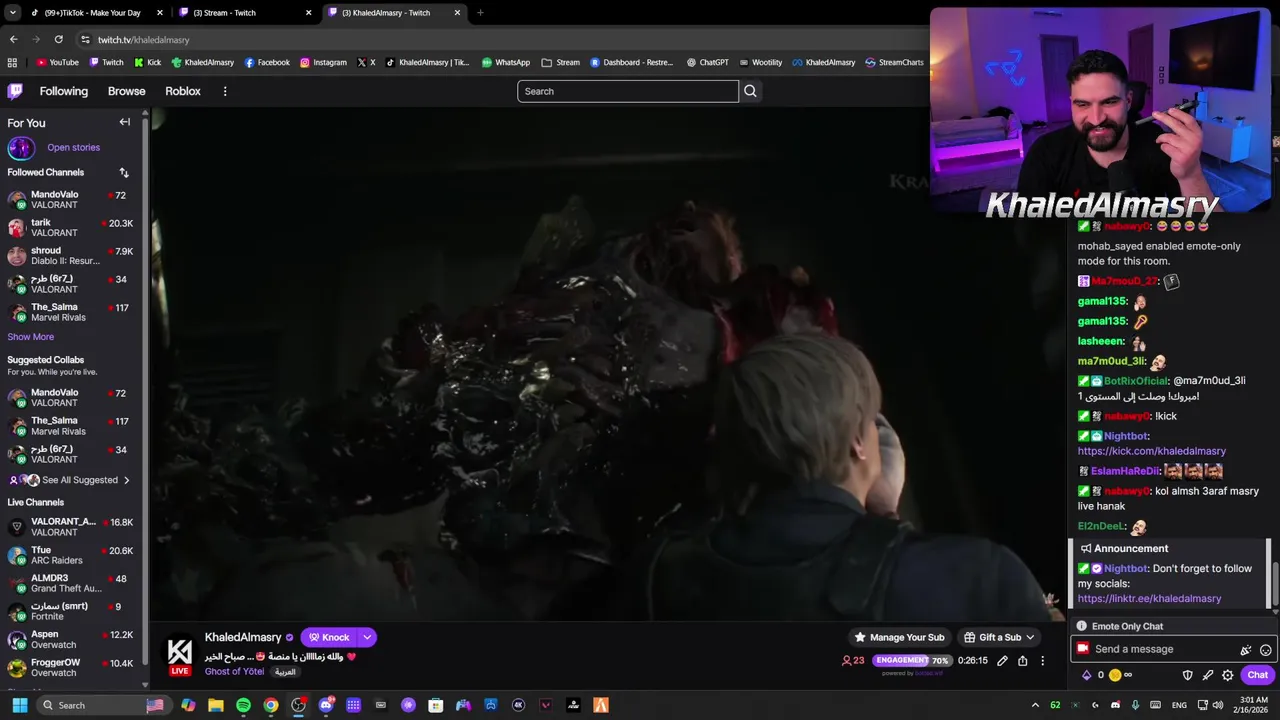Screen dimensions: 1280x720
Task: Open the Ghost of Yōtei category link
Action: pos(234,672)
